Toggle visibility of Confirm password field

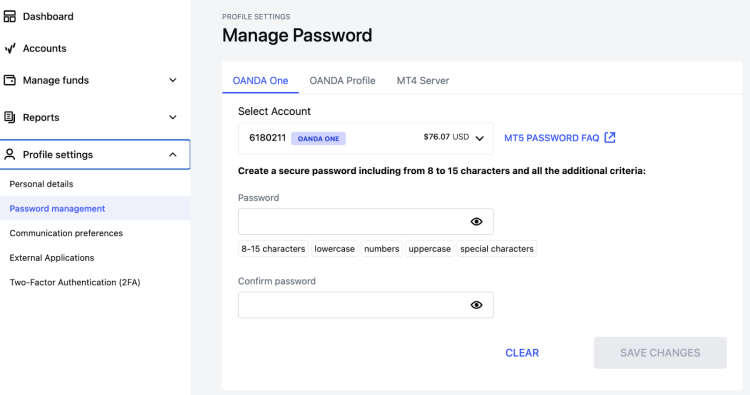(x=476, y=305)
